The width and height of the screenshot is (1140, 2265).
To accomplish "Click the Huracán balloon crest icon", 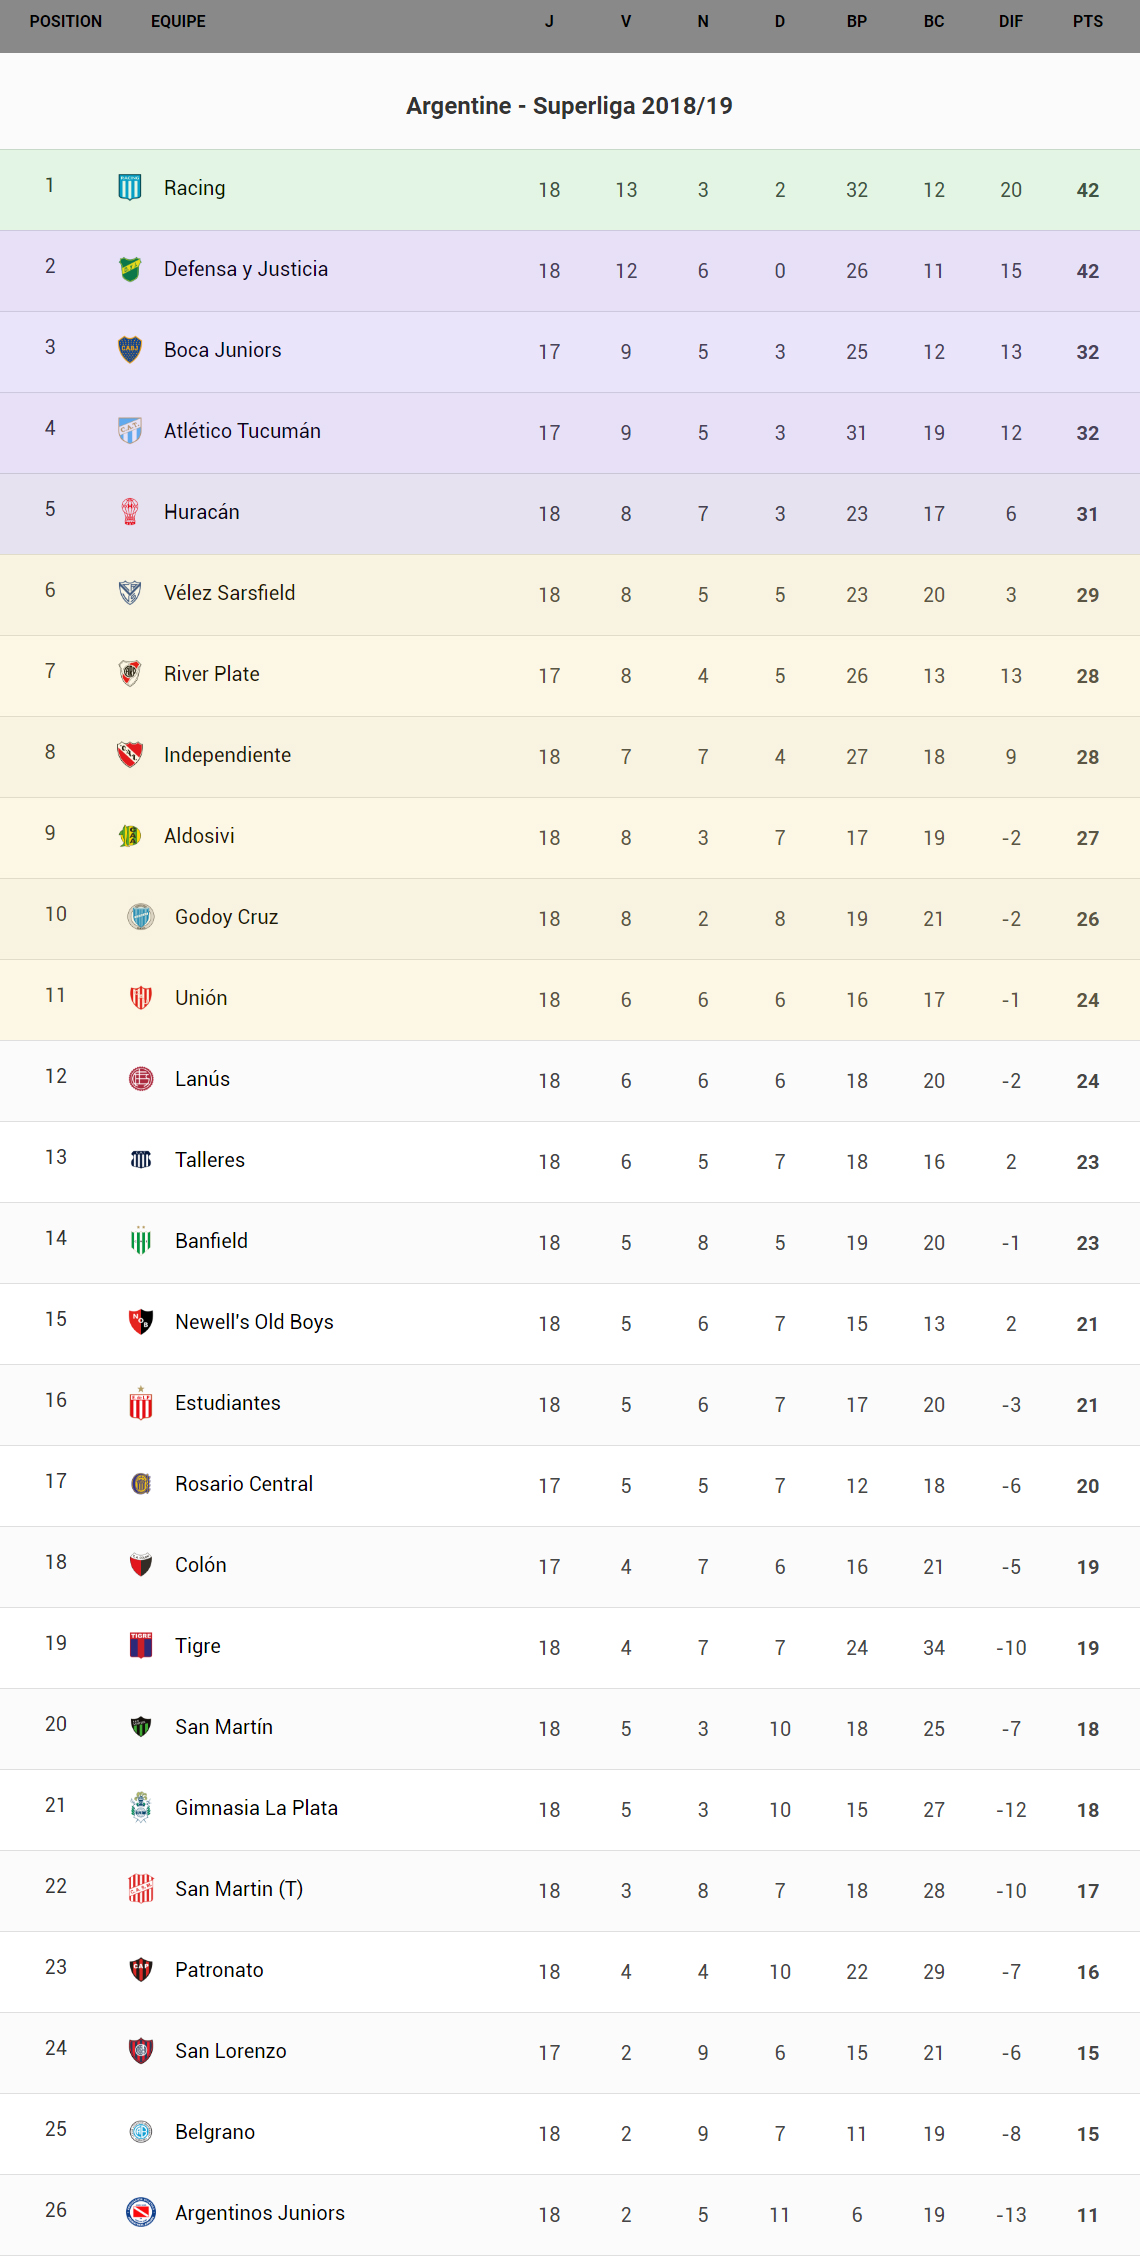I will click(130, 511).
